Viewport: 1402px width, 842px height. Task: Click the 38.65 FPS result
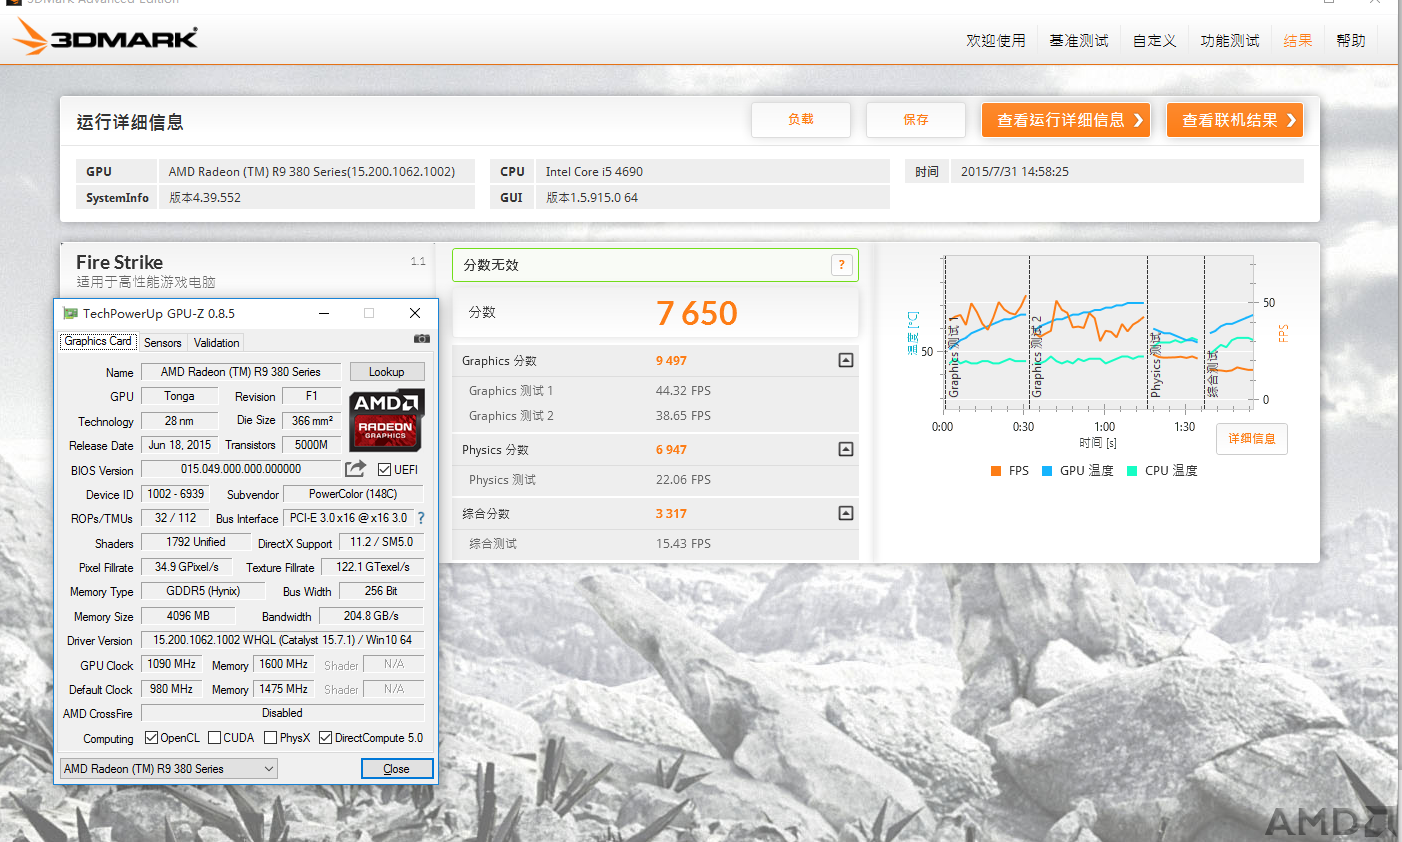(x=683, y=415)
